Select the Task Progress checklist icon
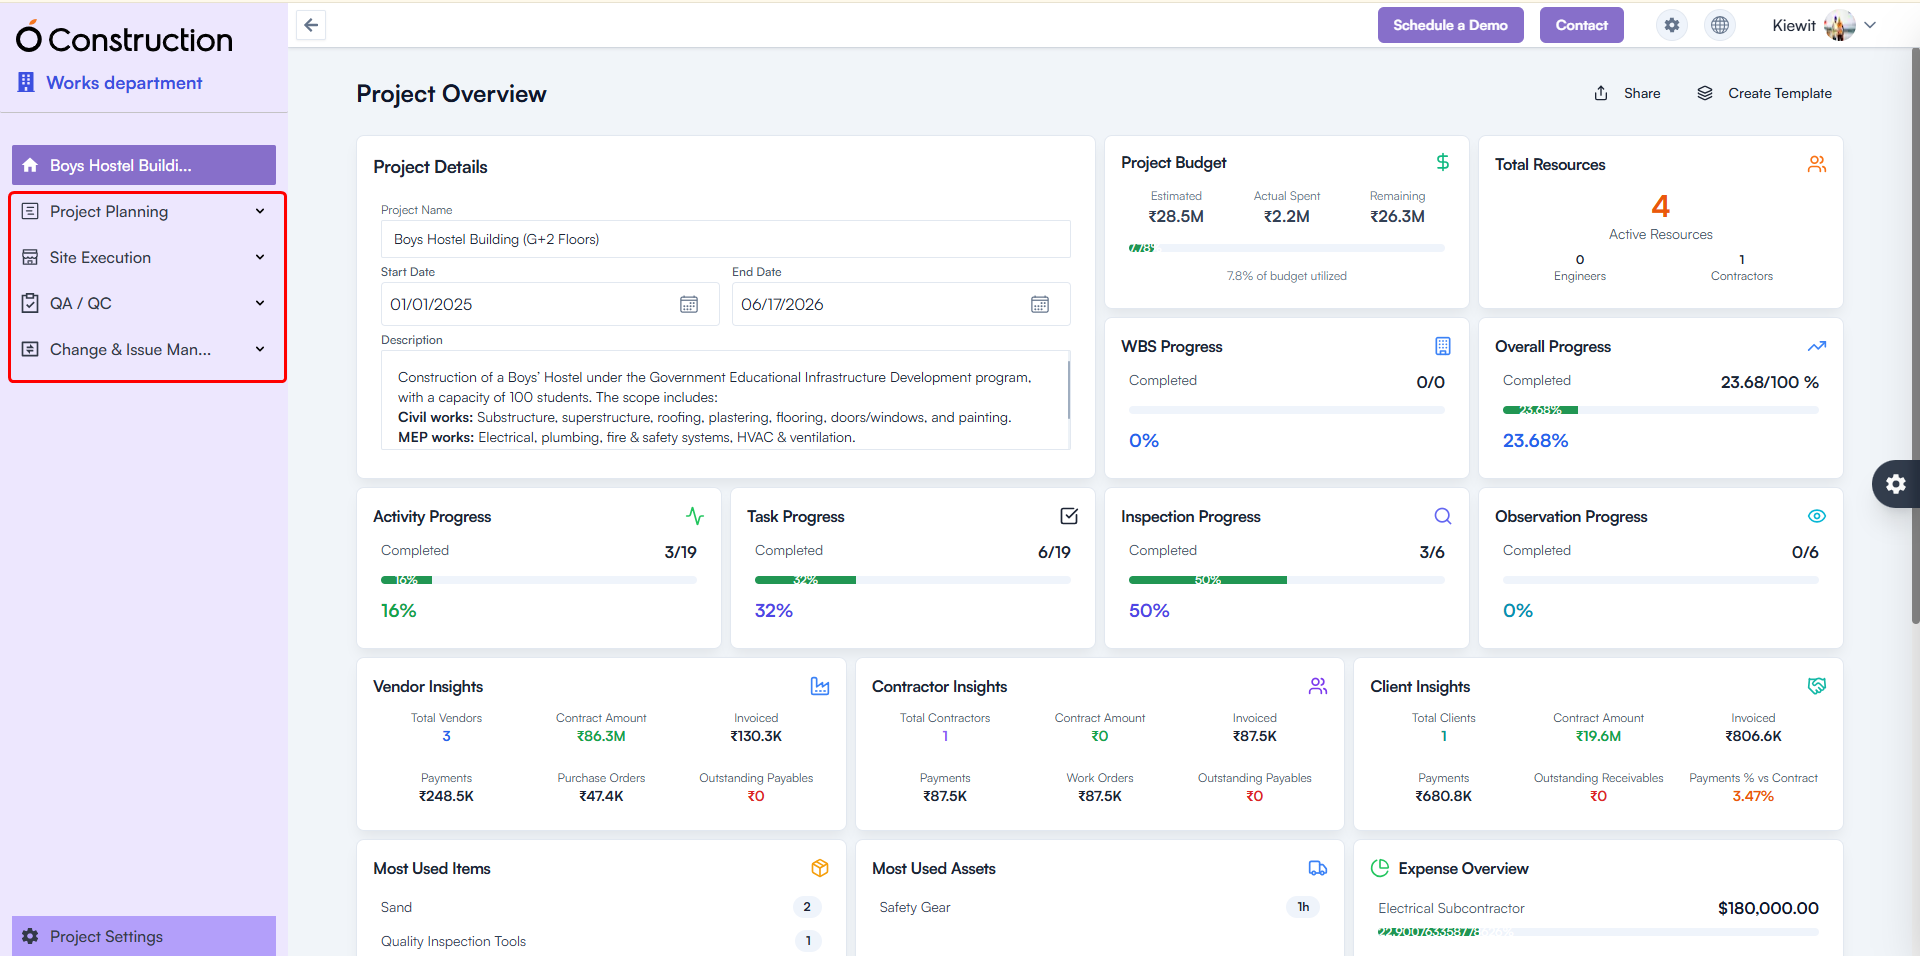This screenshot has height=956, width=1920. coord(1068,516)
